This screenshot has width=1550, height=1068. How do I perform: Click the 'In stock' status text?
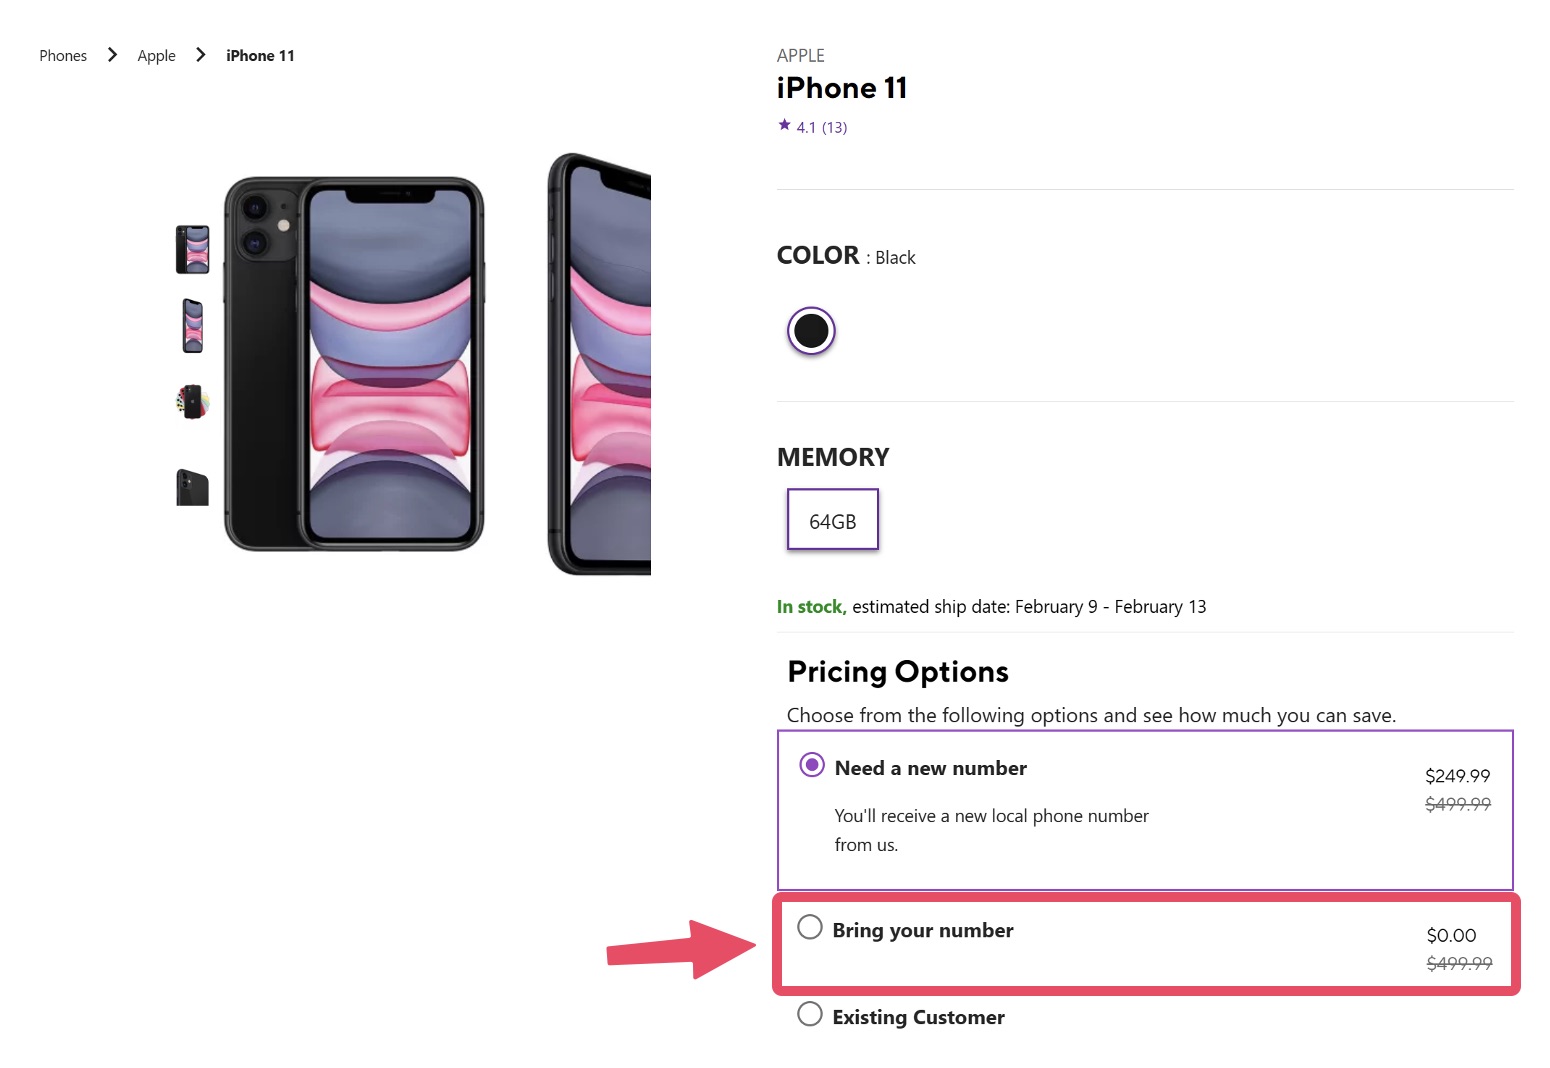[x=810, y=606]
